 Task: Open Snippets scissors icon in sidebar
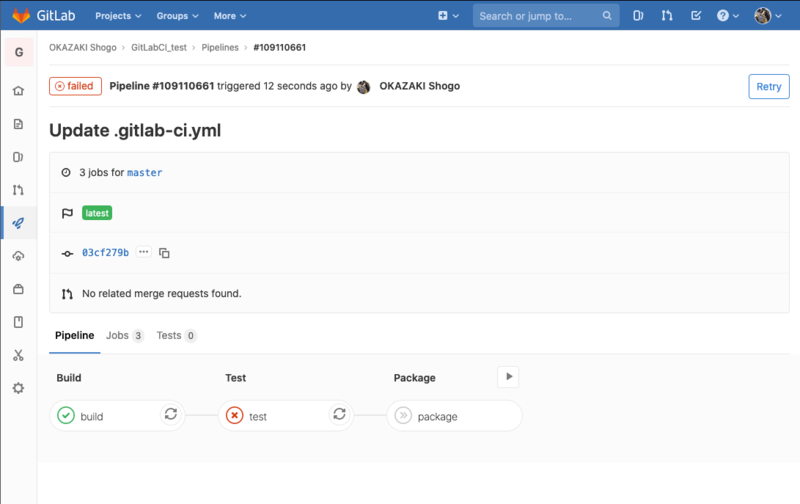(18, 355)
